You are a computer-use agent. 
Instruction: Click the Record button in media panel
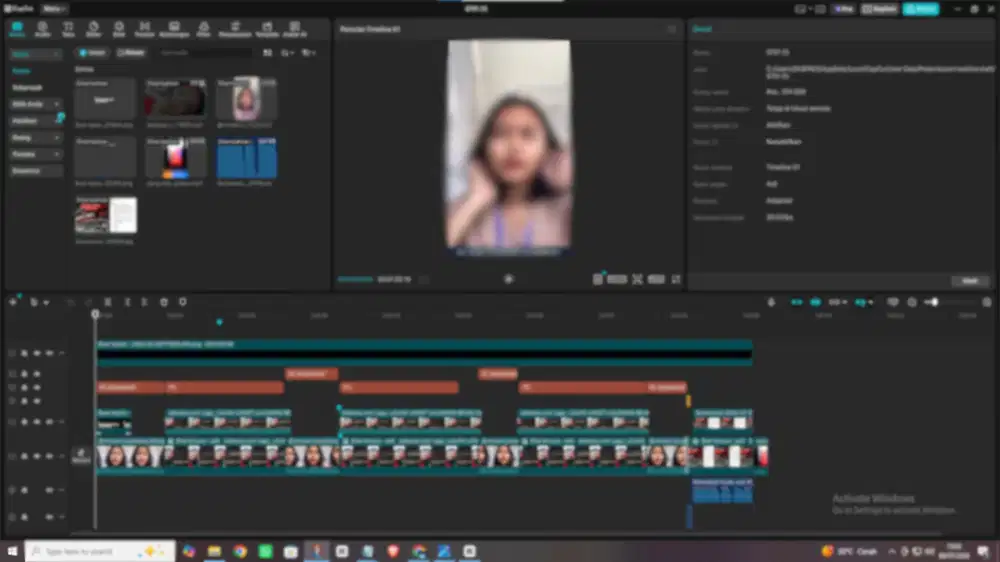click(131, 53)
